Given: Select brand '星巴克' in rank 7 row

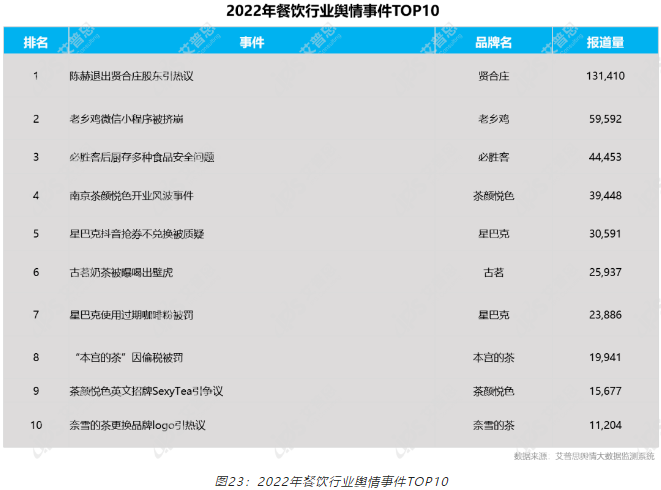Looking at the screenshot, I should (493, 315).
